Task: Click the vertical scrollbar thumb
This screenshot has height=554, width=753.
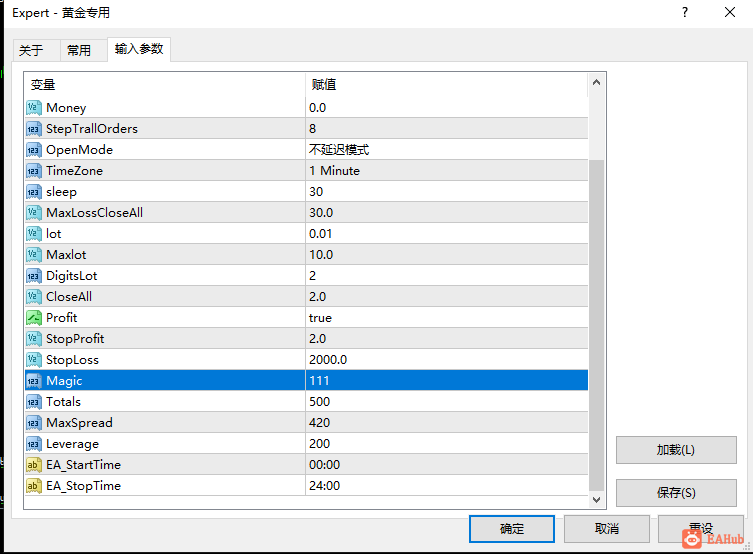Action: [x=596, y=325]
